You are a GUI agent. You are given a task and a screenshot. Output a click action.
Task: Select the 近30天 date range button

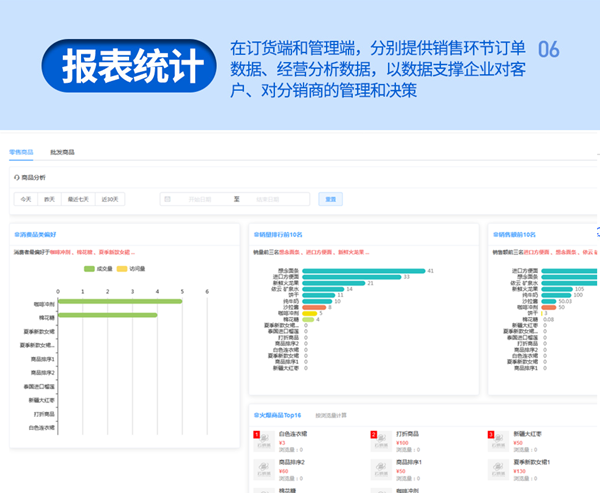pos(110,199)
